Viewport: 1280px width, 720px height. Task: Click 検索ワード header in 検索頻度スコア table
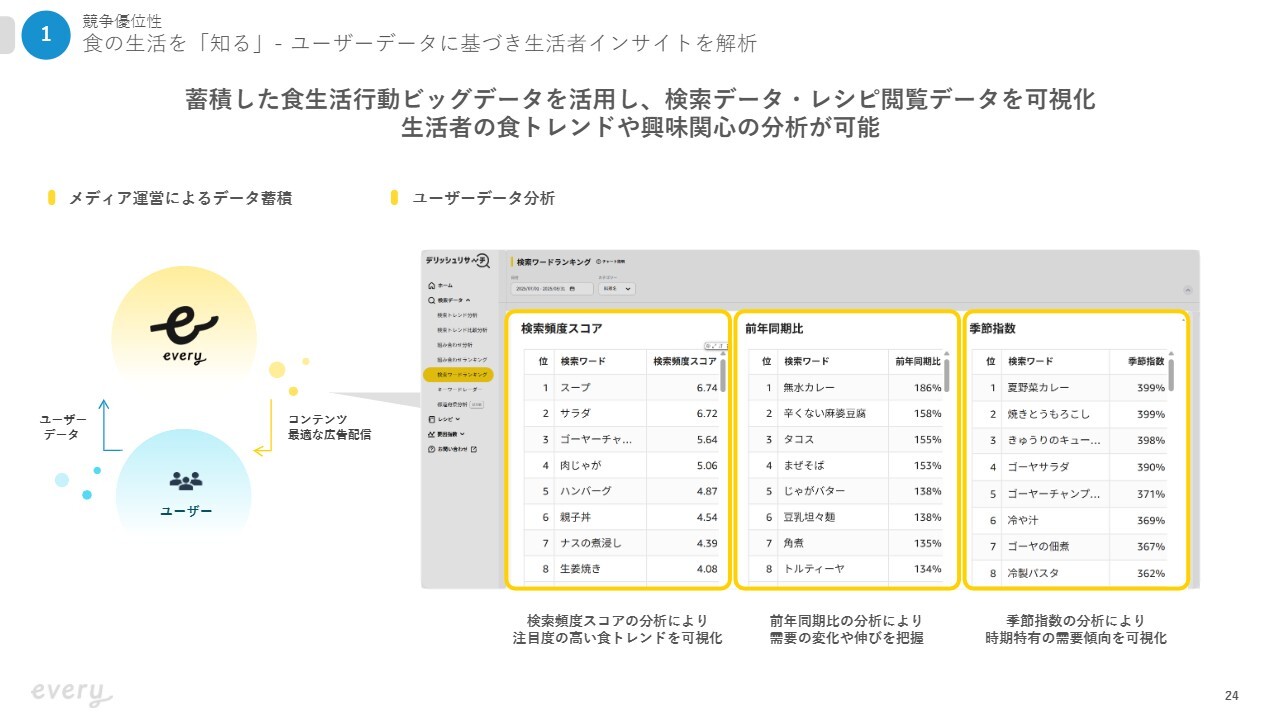(583, 361)
